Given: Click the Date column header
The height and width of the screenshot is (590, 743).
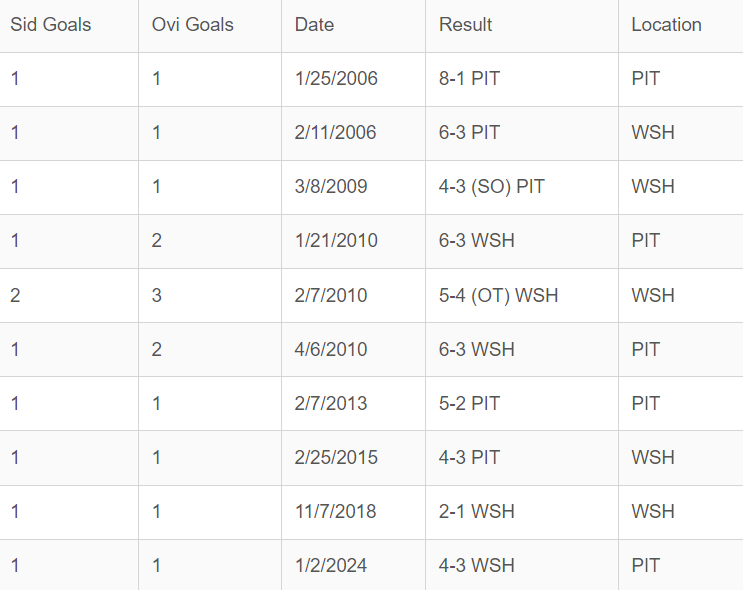Looking at the screenshot, I should [x=314, y=25].
